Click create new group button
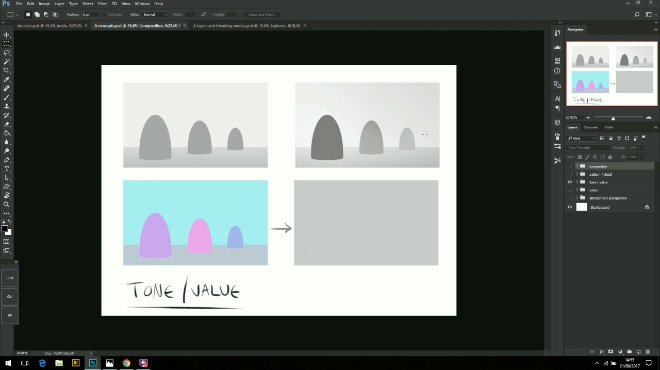 629,351
